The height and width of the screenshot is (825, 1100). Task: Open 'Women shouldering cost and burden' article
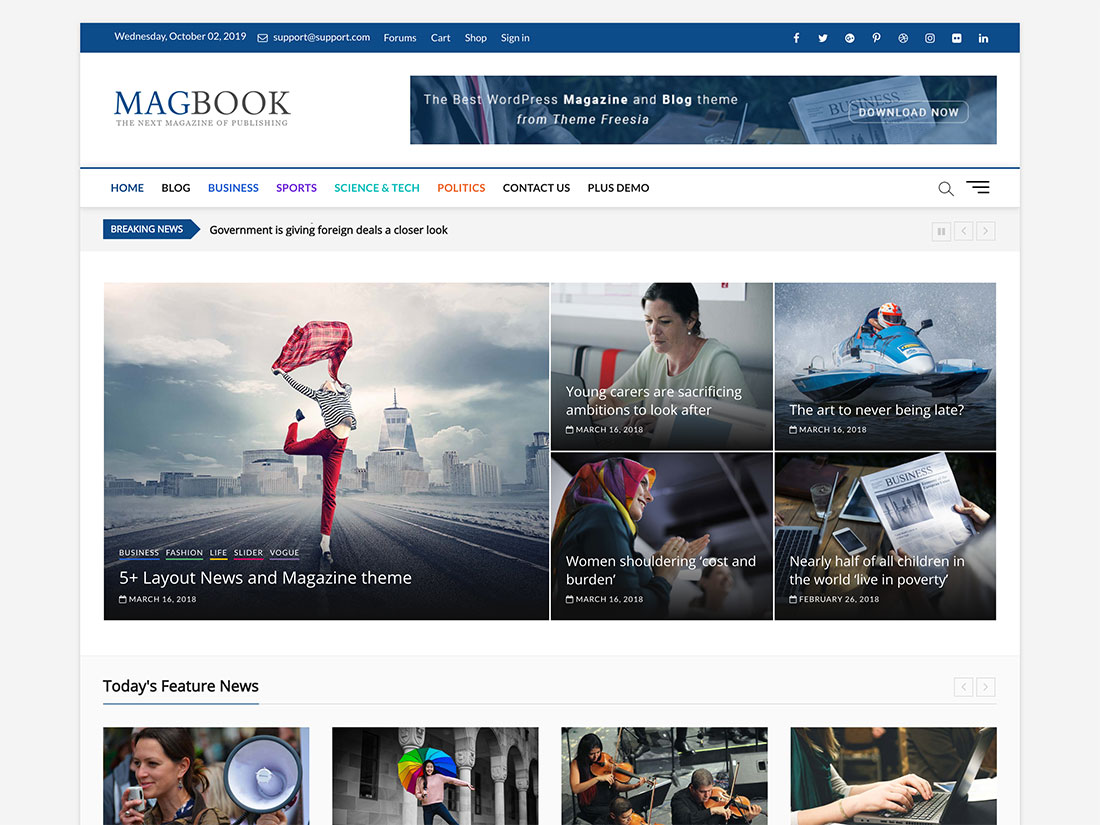point(661,570)
